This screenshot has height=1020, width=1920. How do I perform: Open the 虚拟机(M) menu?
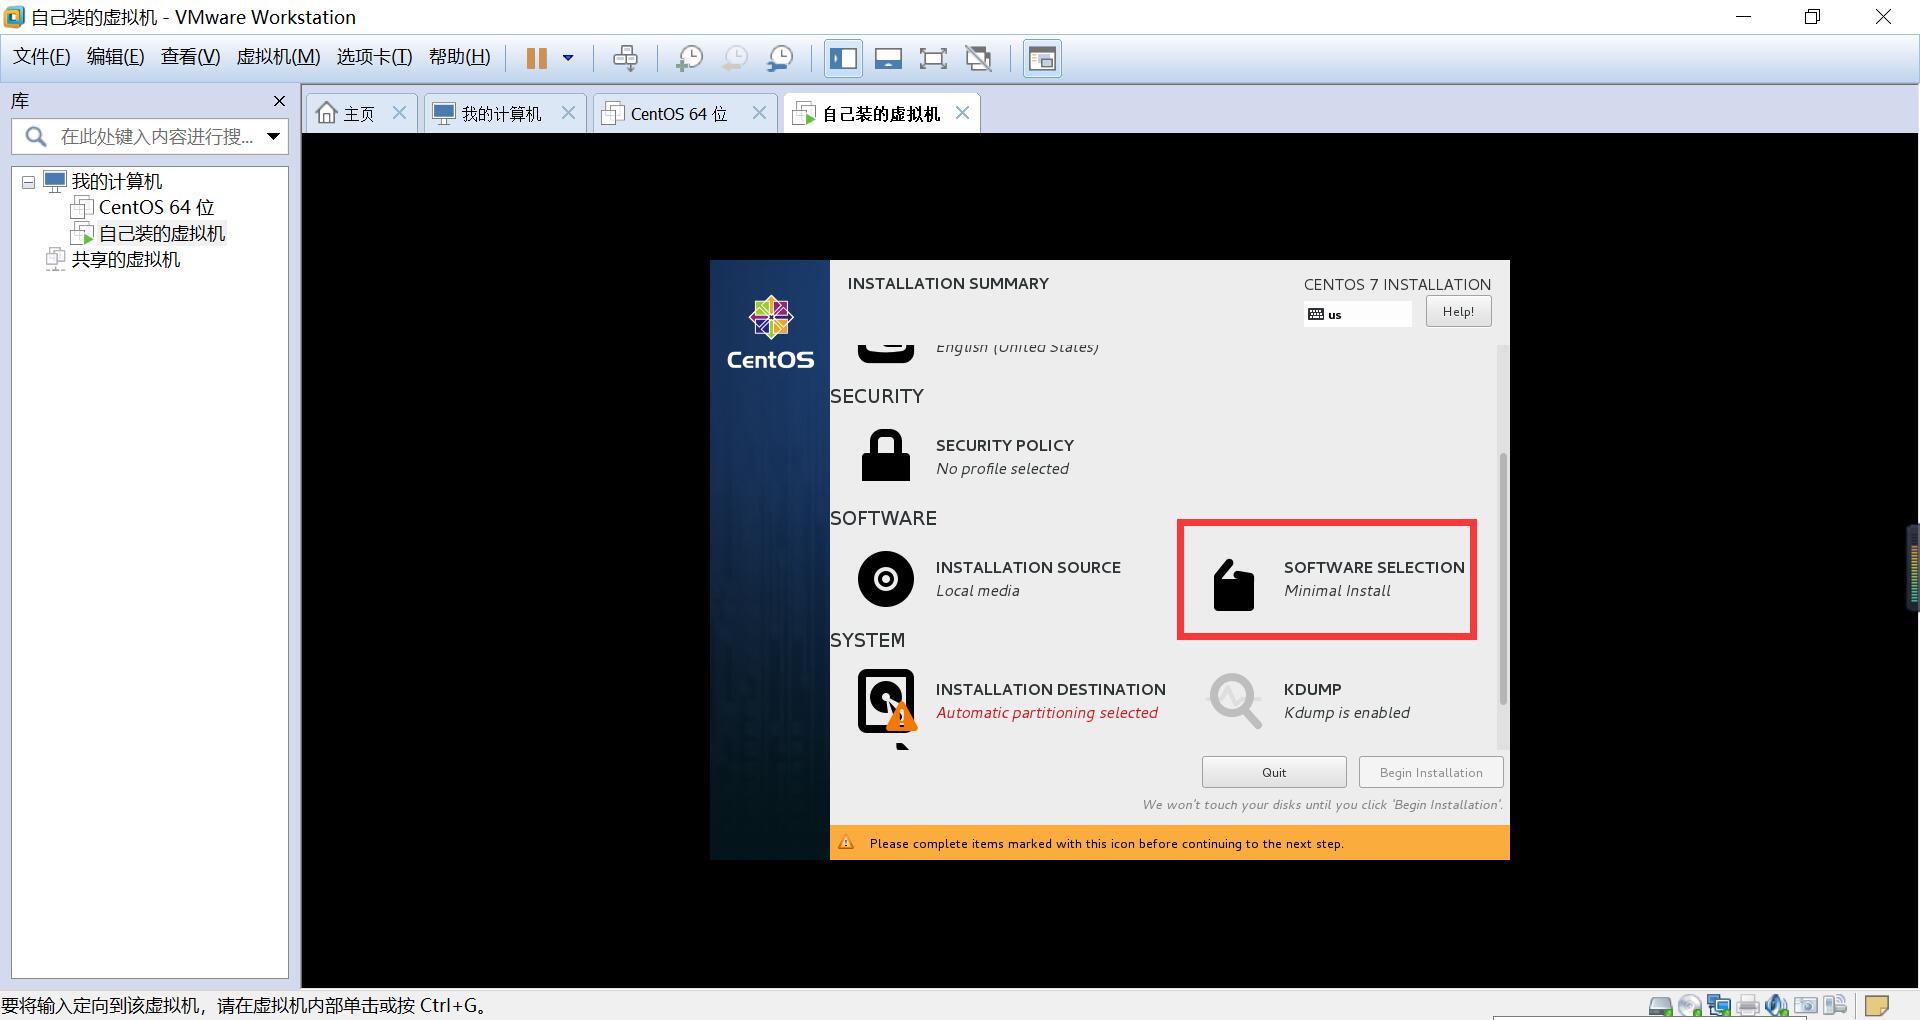tap(278, 57)
